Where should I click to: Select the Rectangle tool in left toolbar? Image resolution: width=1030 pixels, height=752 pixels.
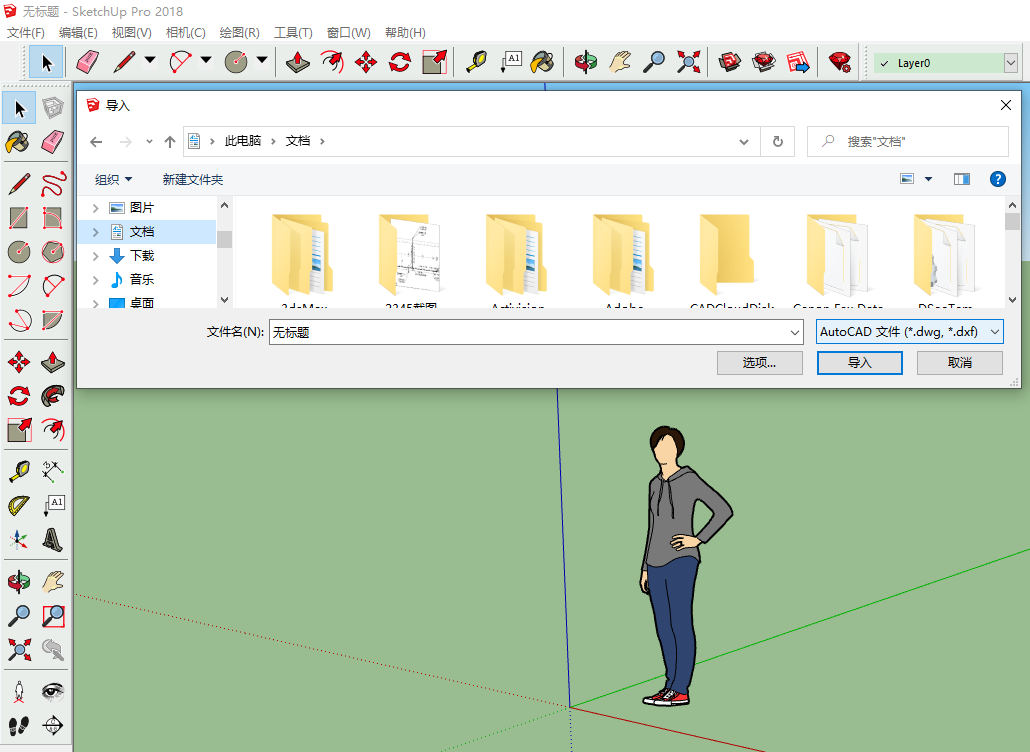(18, 217)
